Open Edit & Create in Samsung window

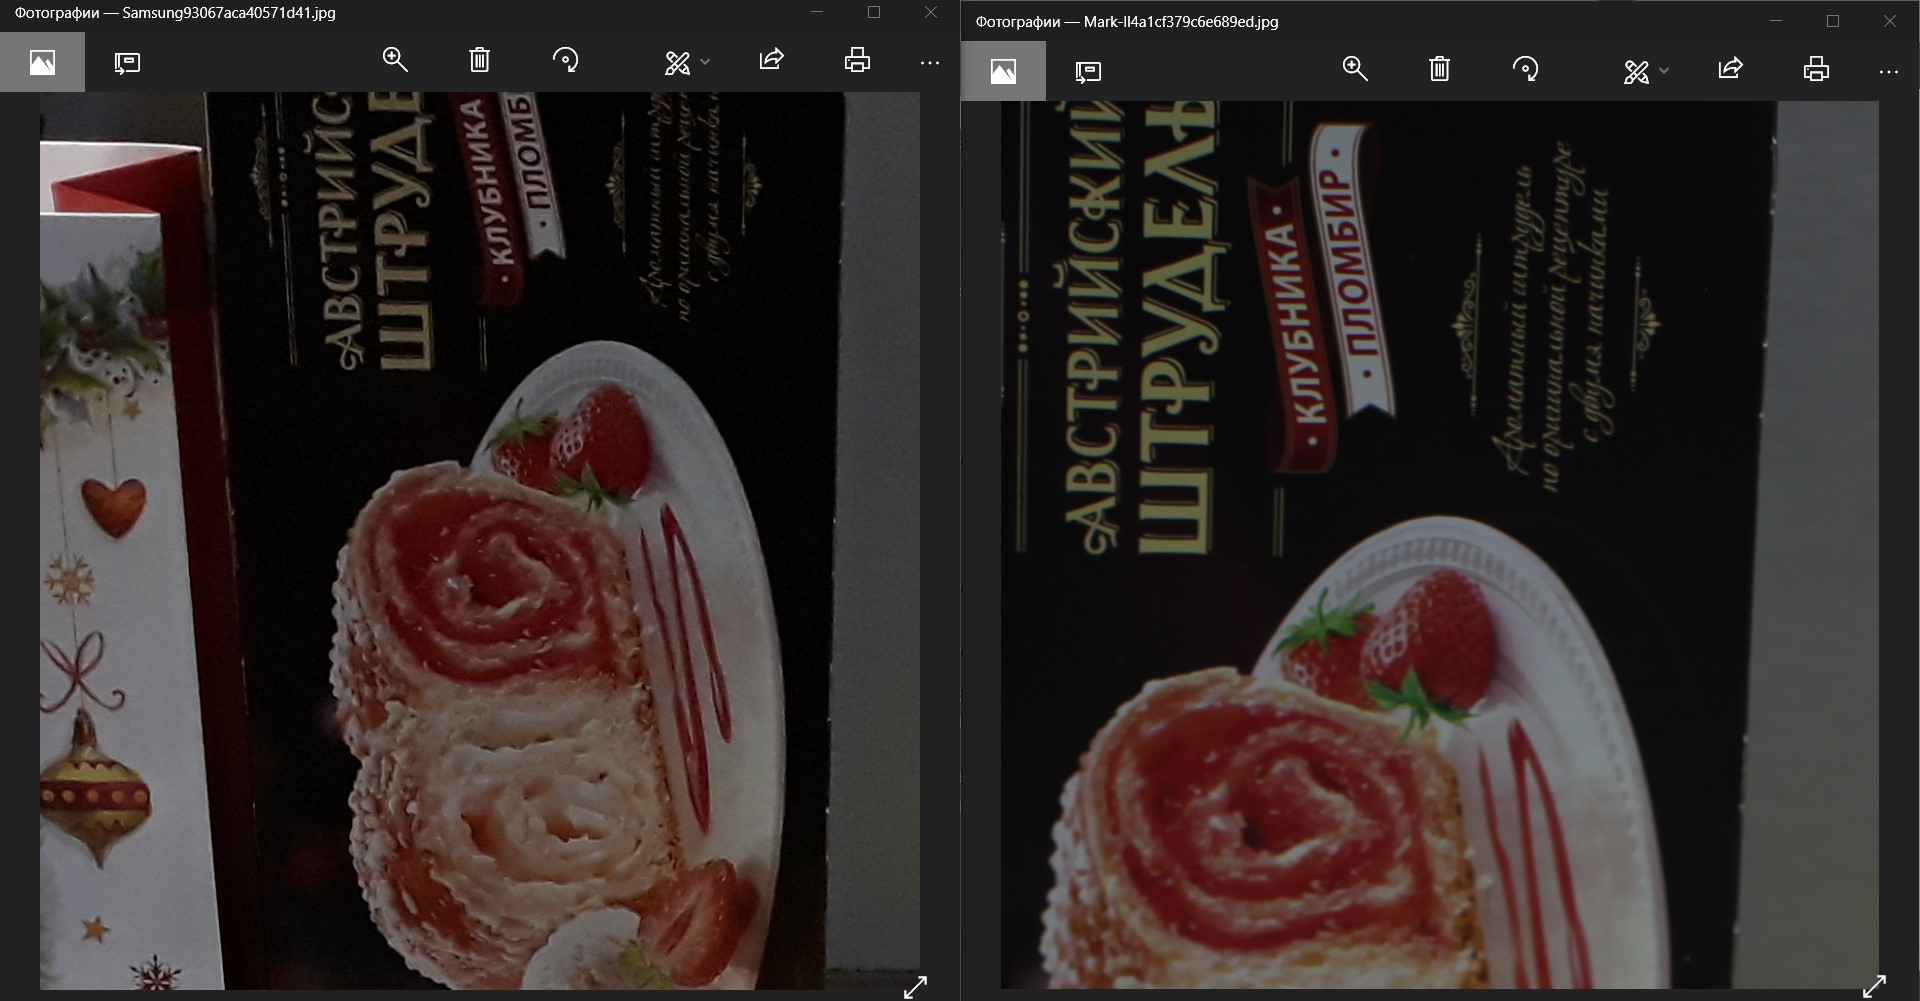tap(677, 62)
